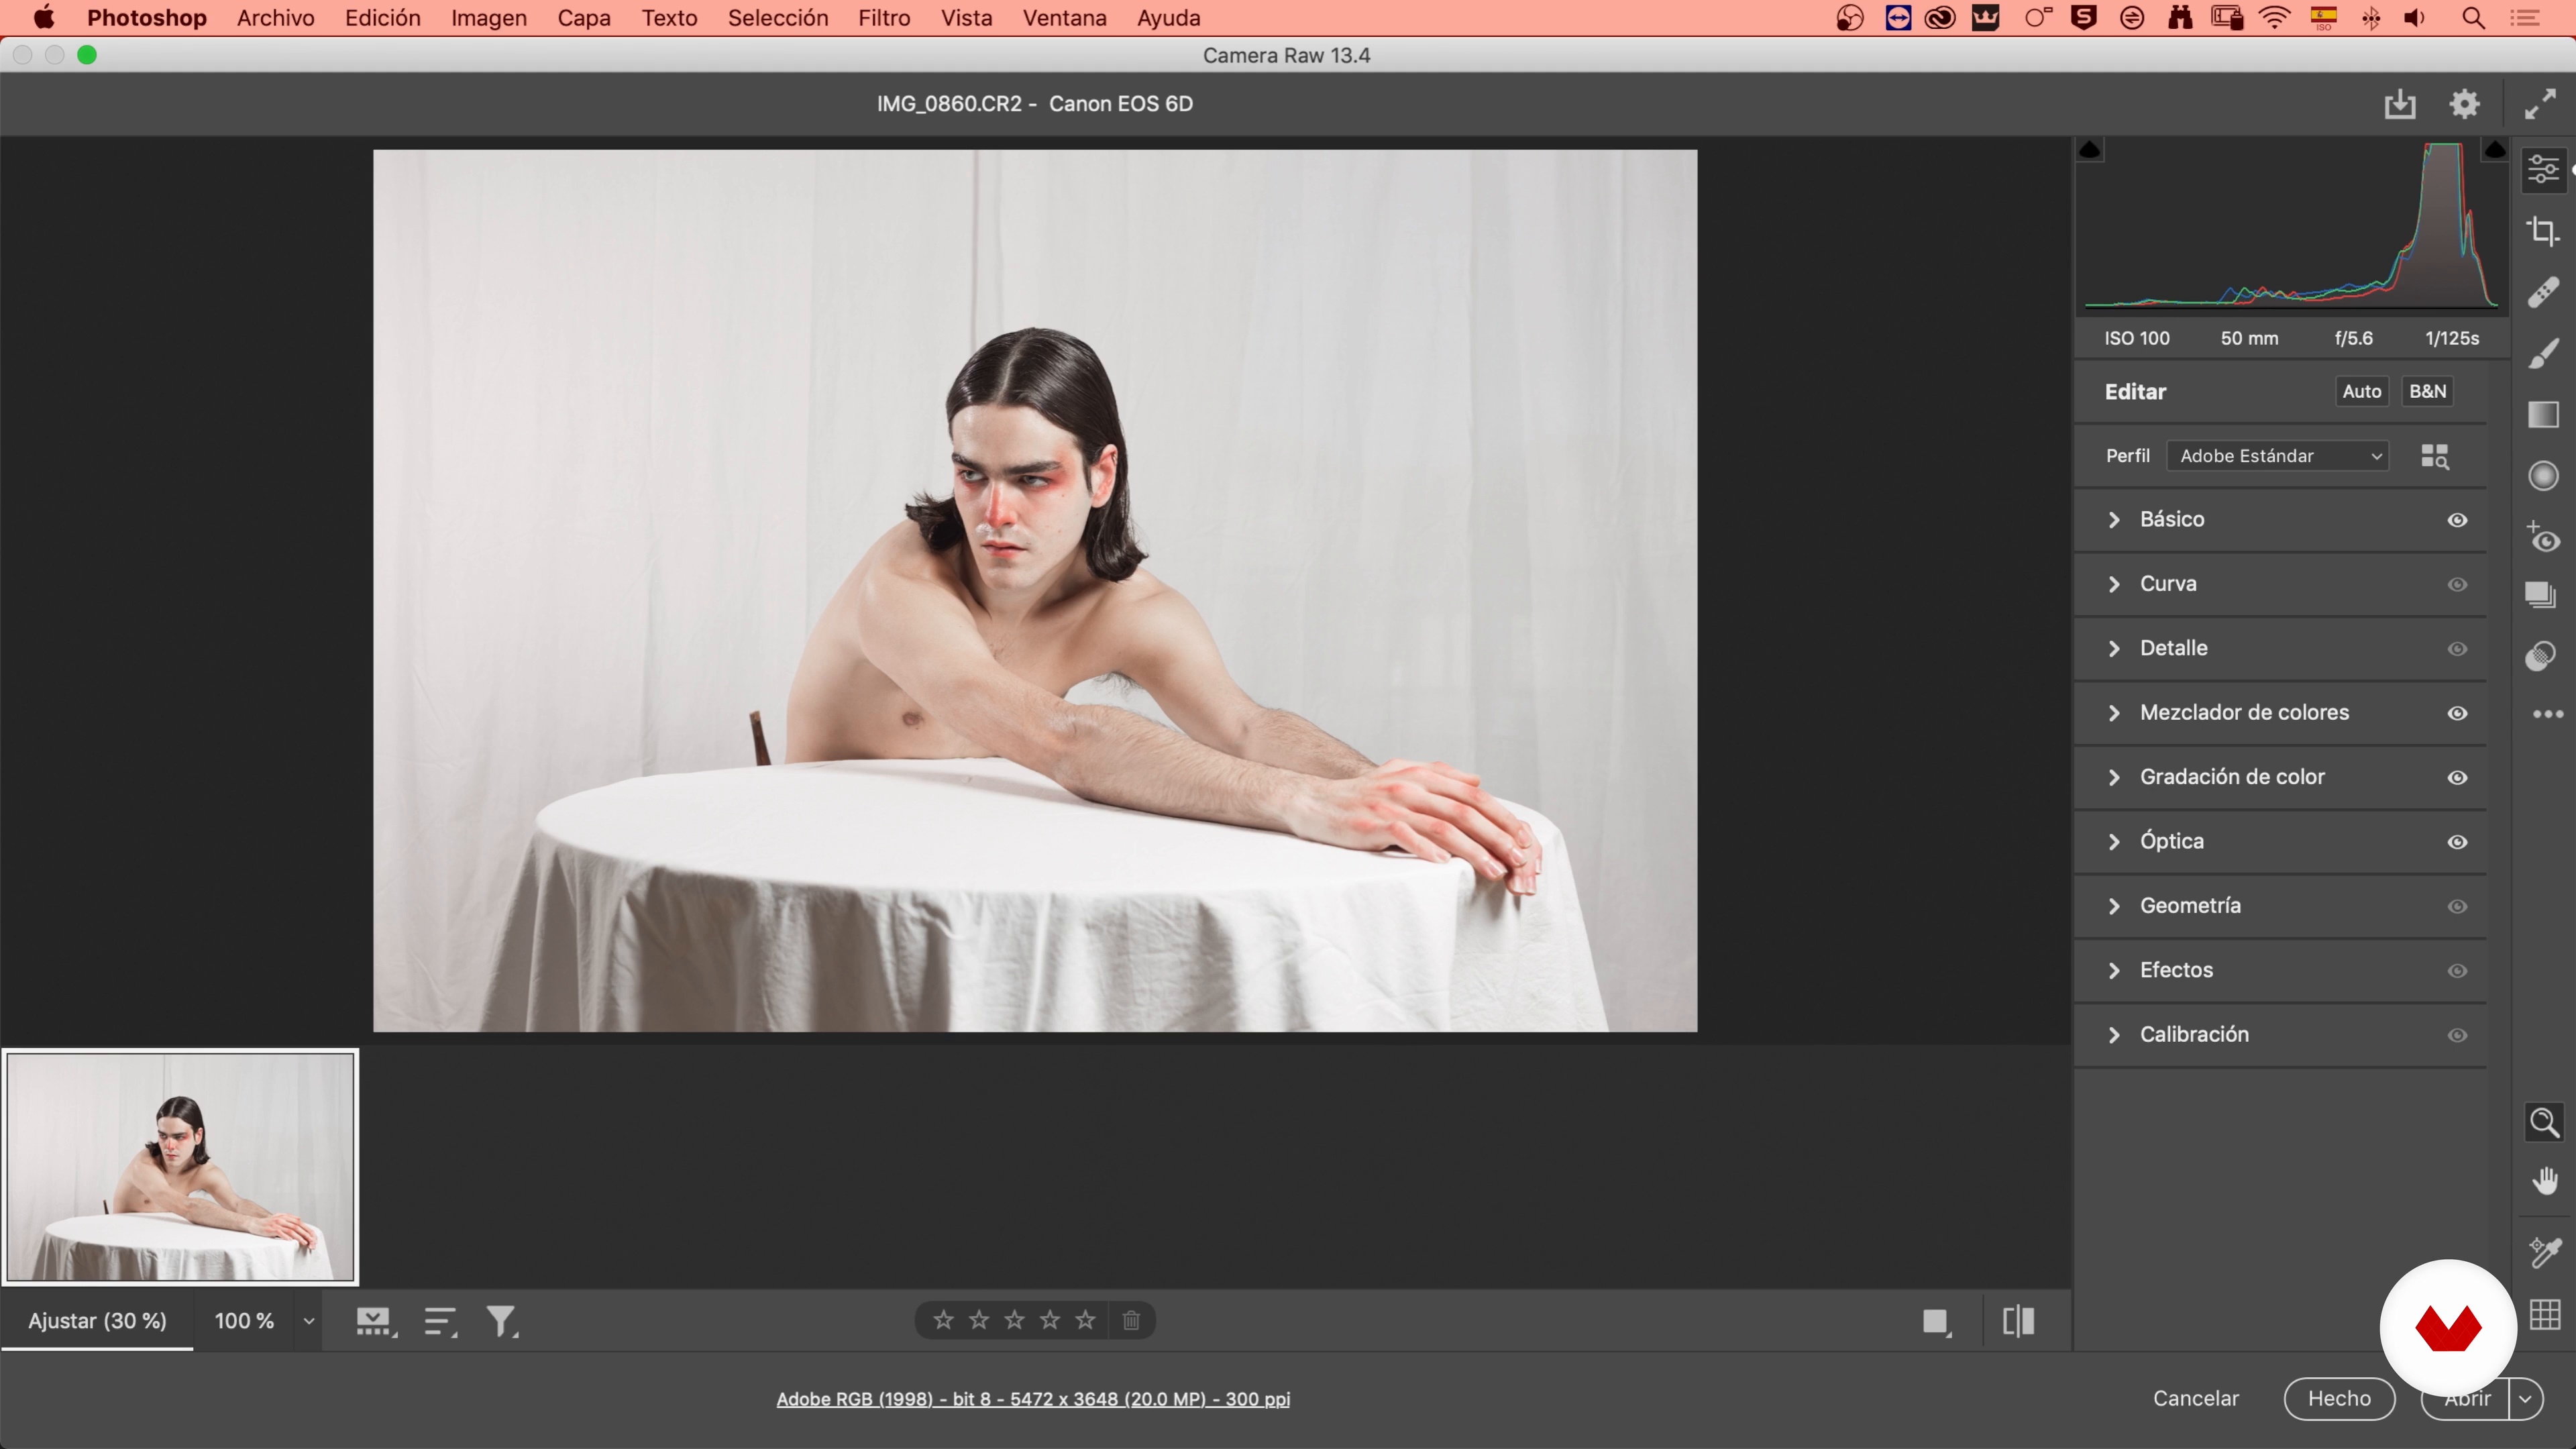Screen dimensions: 2576x1449
Task: Open the zoom level dropdown arrow
Action: tap(309, 1321)
